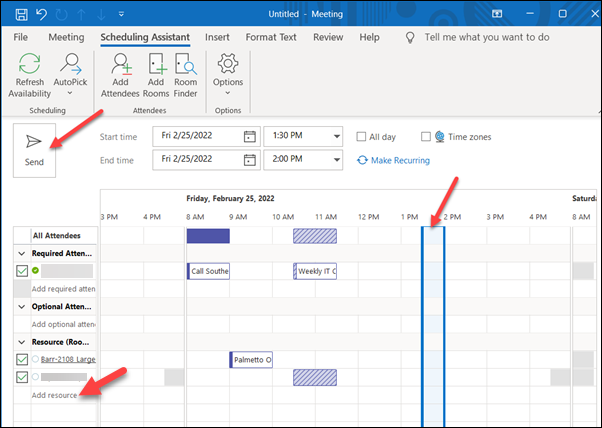This screenshot has height=428, width=602.
Task: Click the Previous Item up arrow
Action: [x=81, y=14]
